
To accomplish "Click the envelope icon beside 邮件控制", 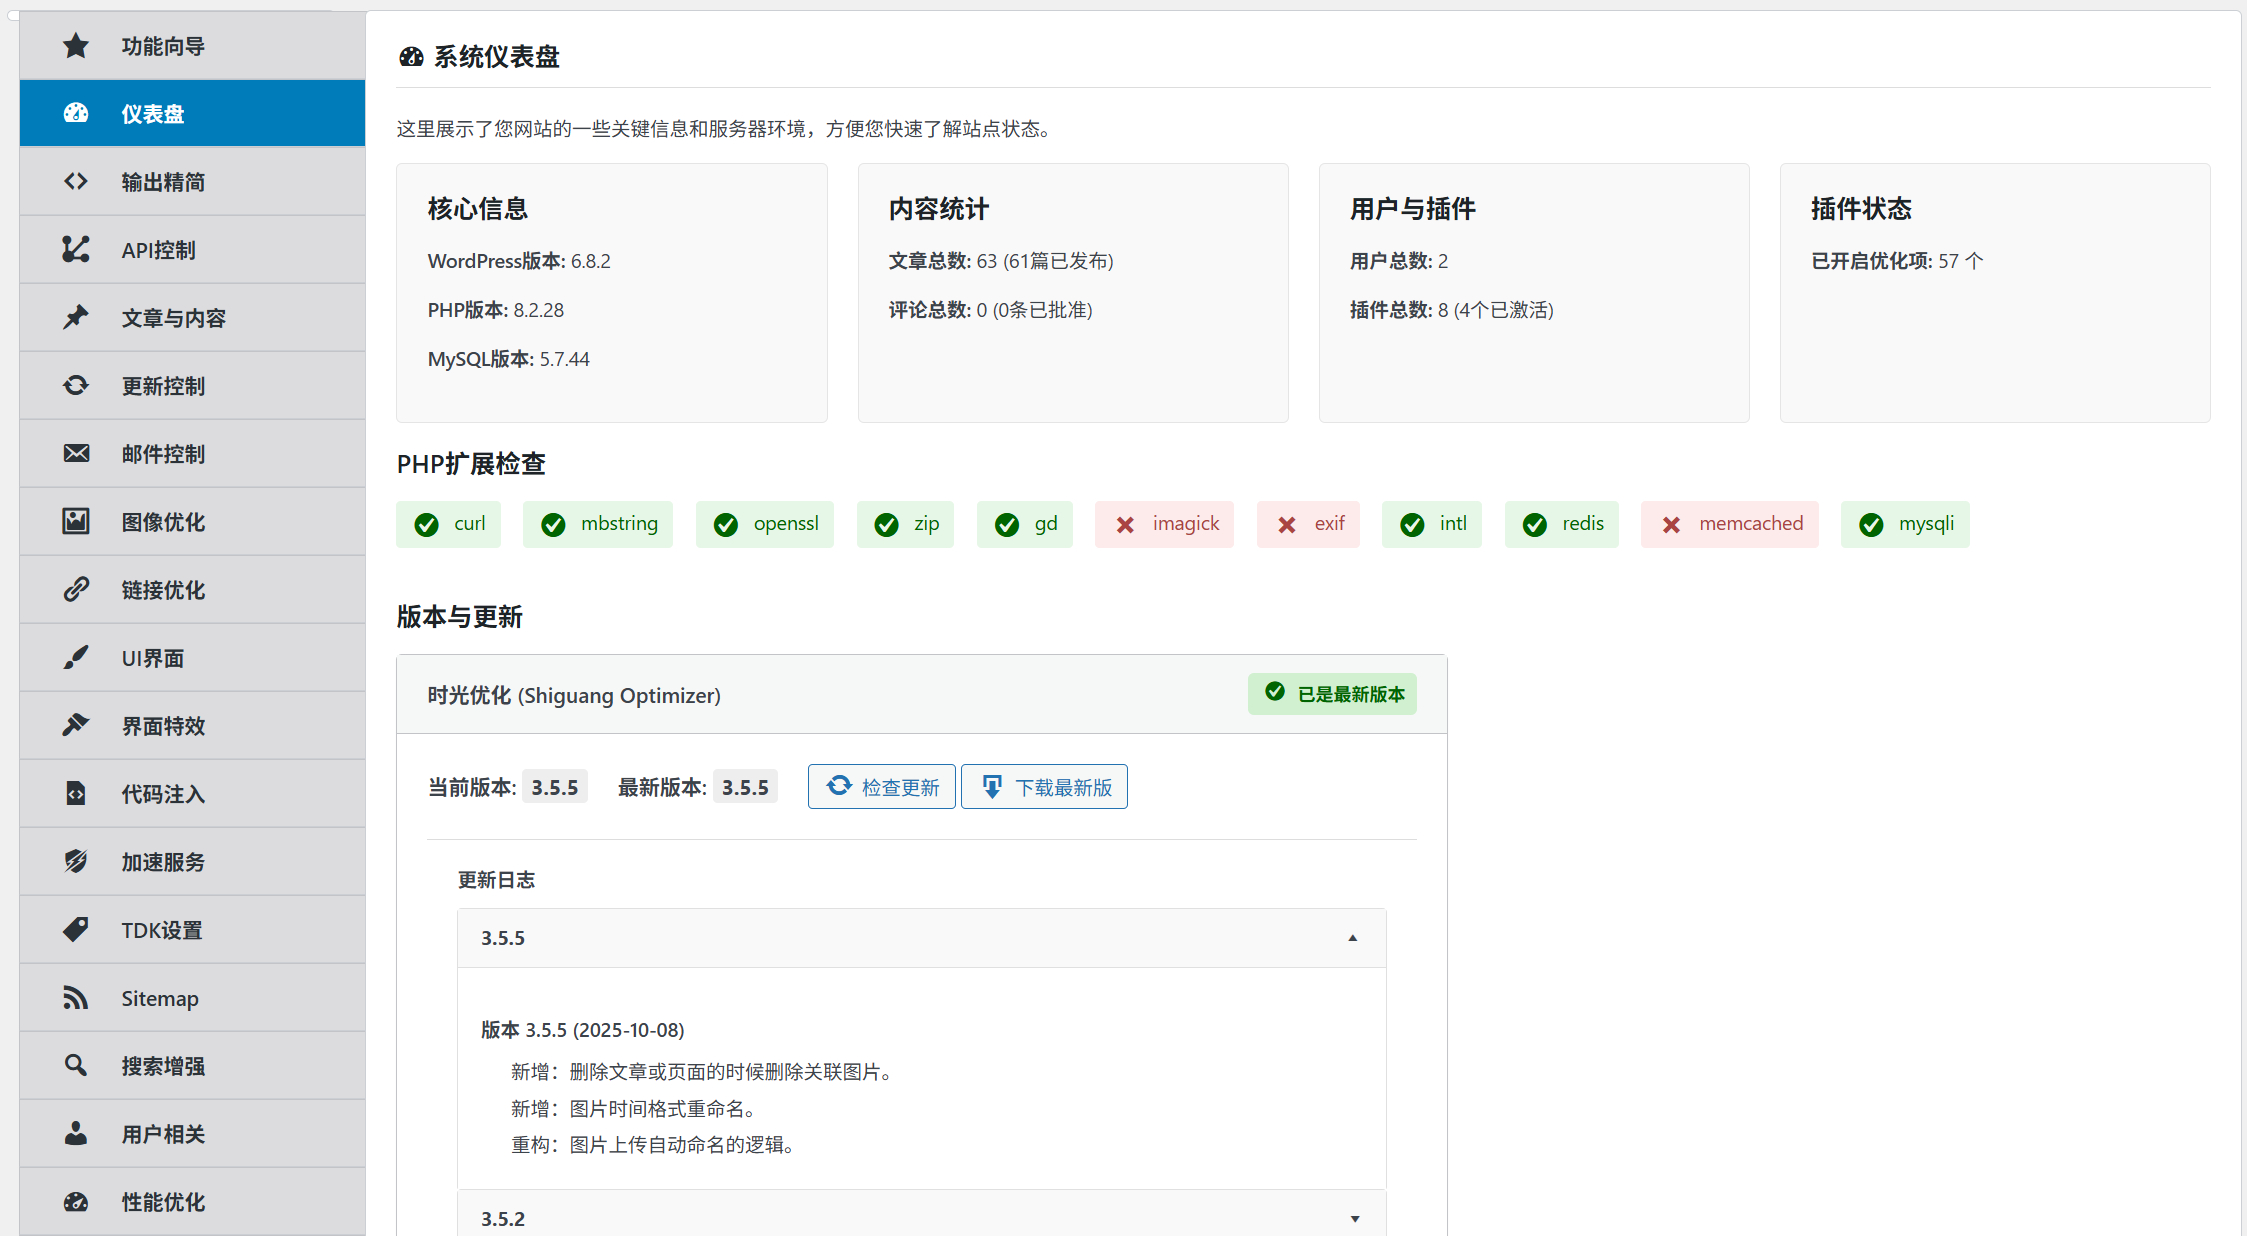I will point(76,454).
